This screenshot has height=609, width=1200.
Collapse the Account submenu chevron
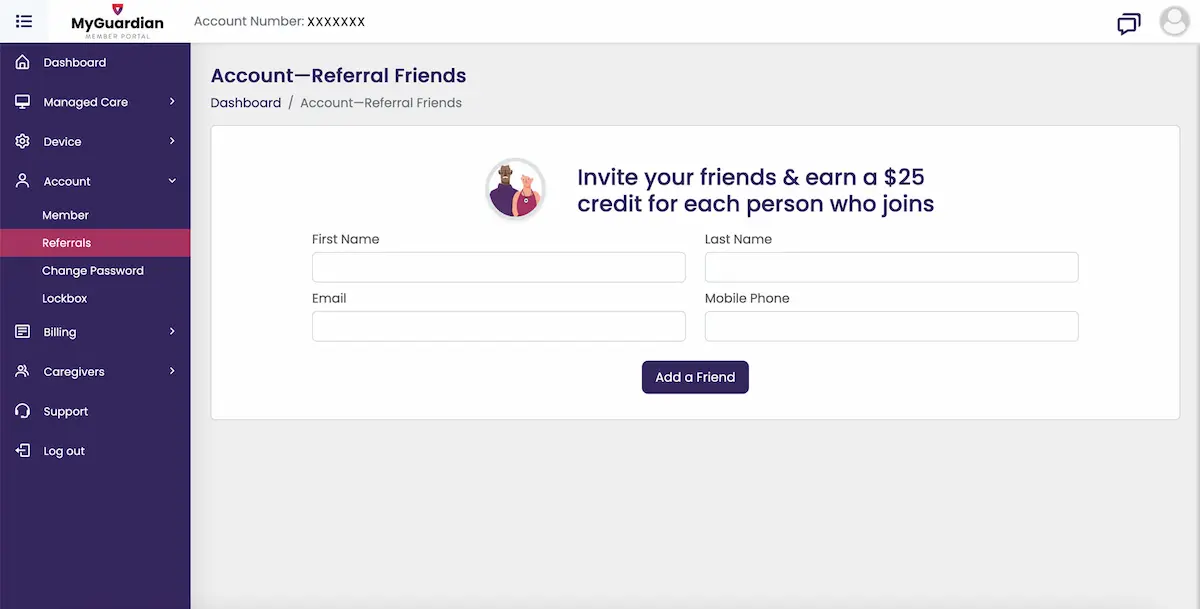[x=172, y=181]
